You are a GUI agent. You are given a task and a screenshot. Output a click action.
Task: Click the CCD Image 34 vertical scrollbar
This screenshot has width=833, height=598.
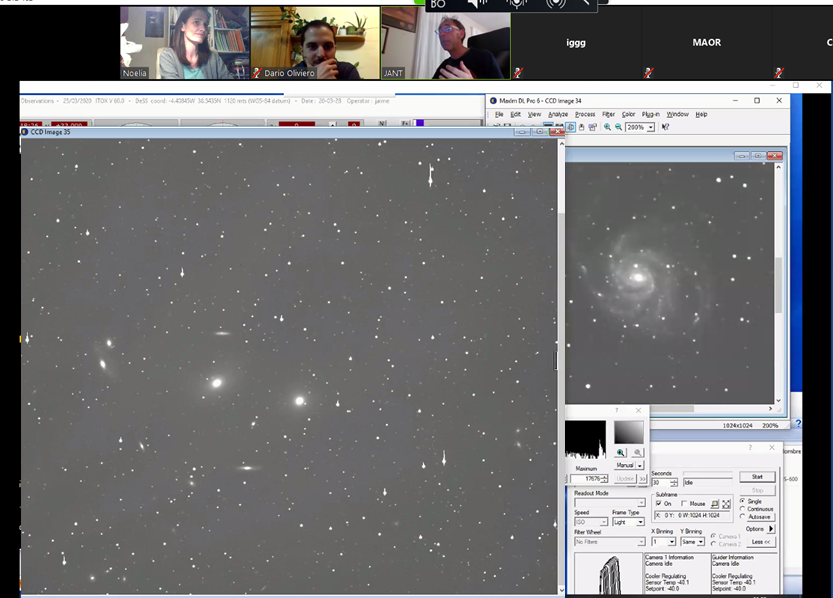point(778,284)
